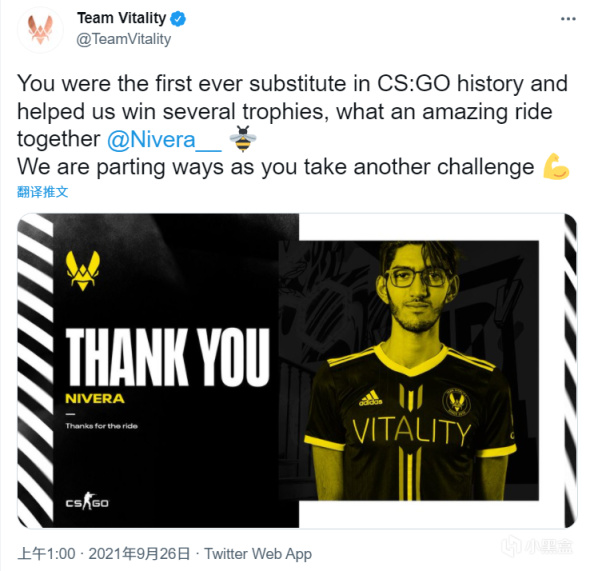Open the three-dot more options menu
The height and width of the screenshot is (571, 590).
[x=568, y=19]
